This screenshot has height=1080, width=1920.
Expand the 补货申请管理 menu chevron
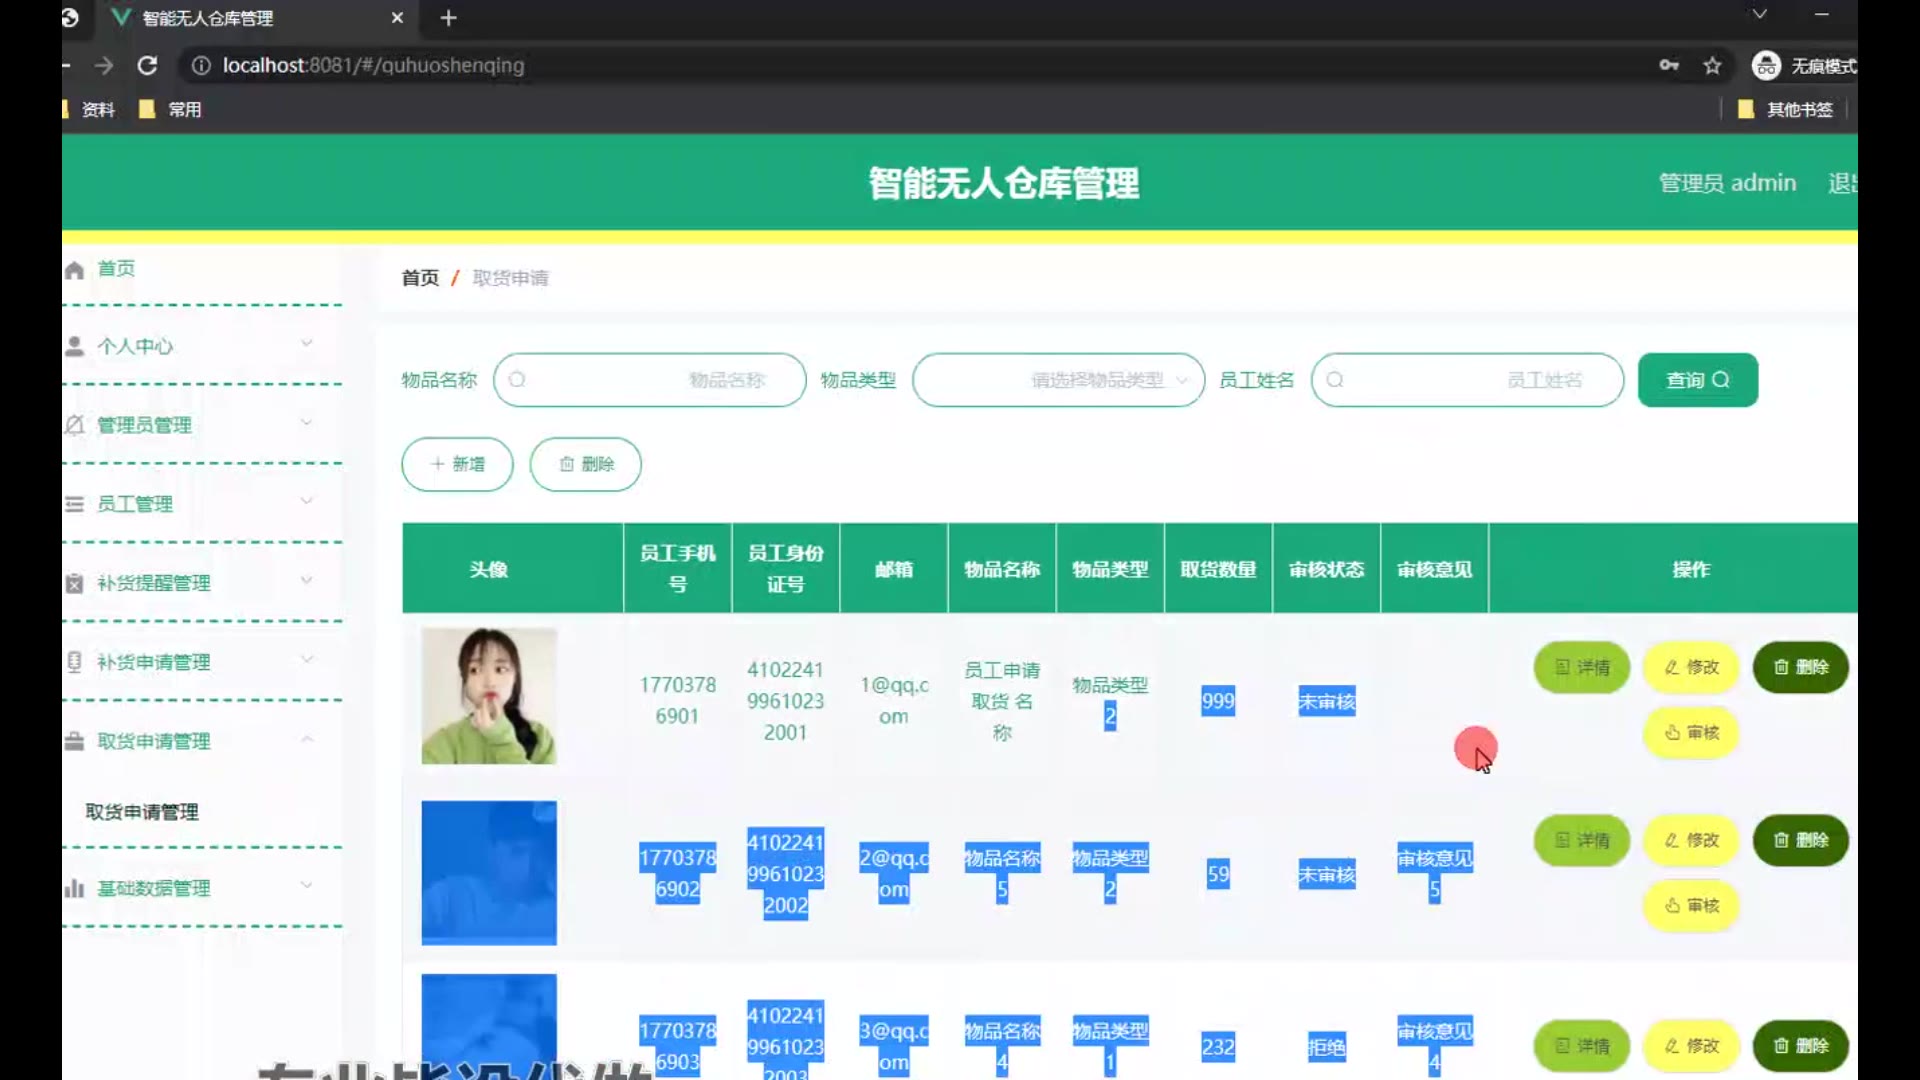pos(307,660)
